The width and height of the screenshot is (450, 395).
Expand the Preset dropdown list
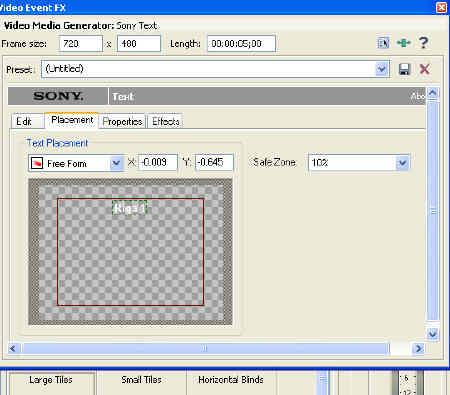(382, 69)
